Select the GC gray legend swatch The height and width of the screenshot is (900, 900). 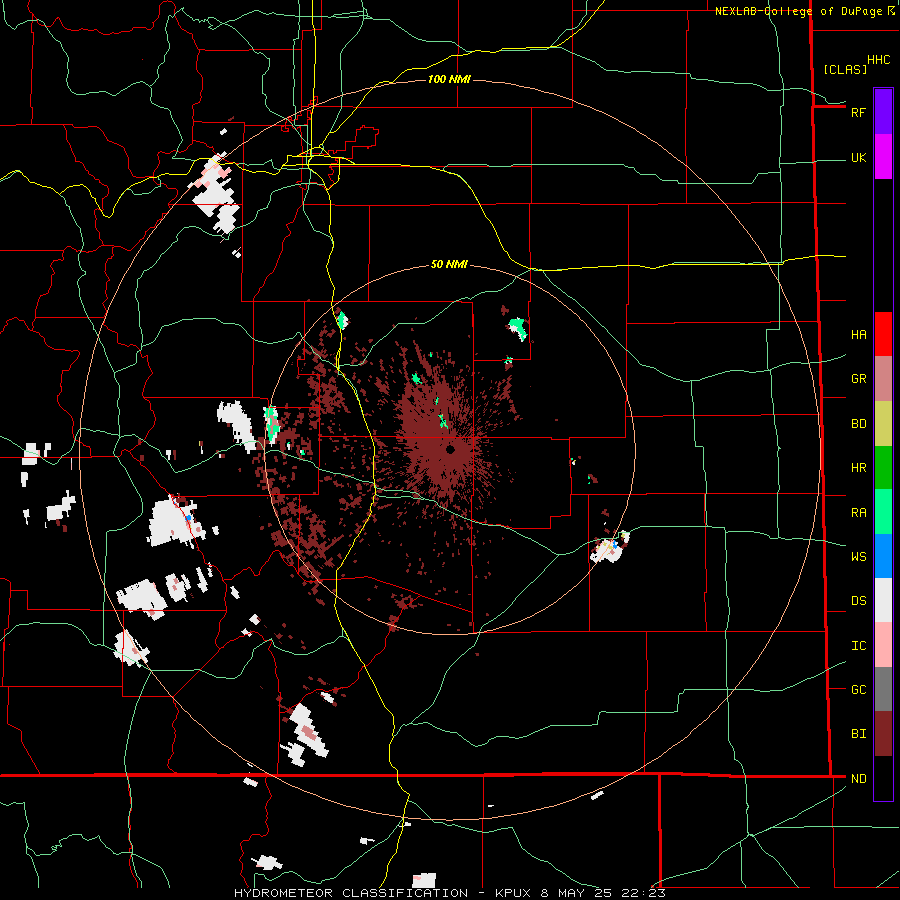[x=883, y=689]
